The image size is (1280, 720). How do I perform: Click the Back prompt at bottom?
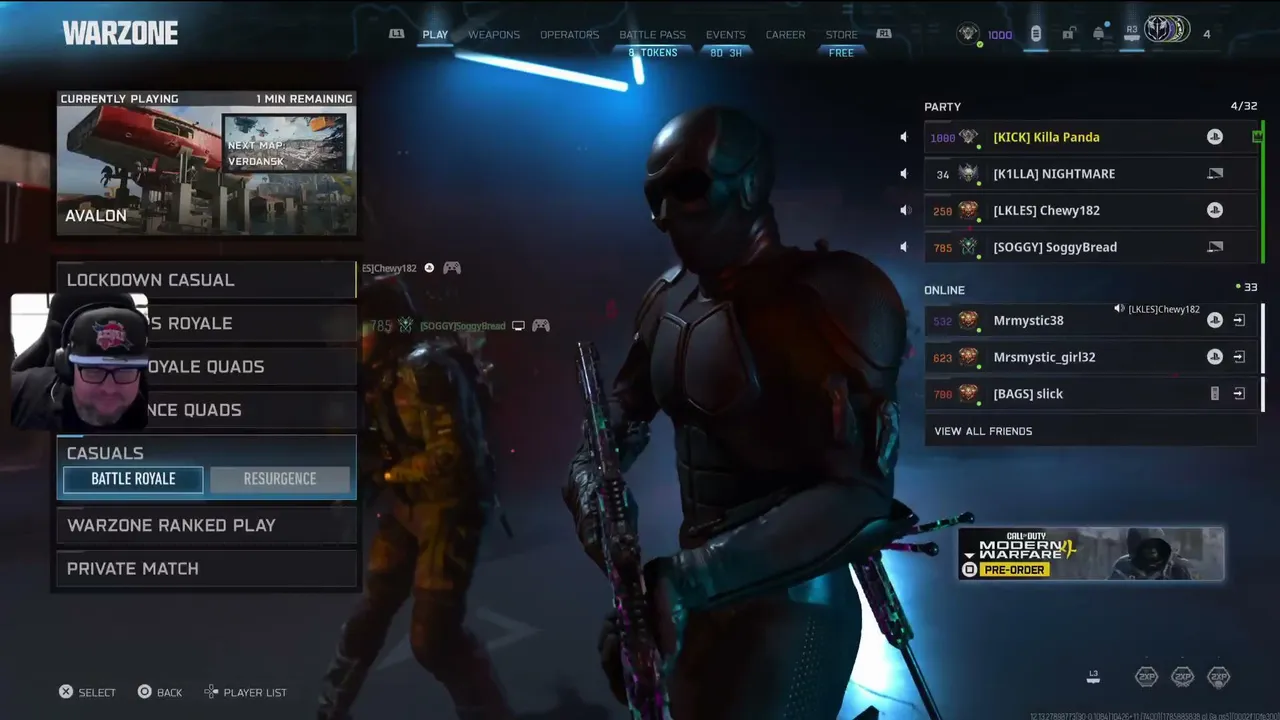coord(160,692)
